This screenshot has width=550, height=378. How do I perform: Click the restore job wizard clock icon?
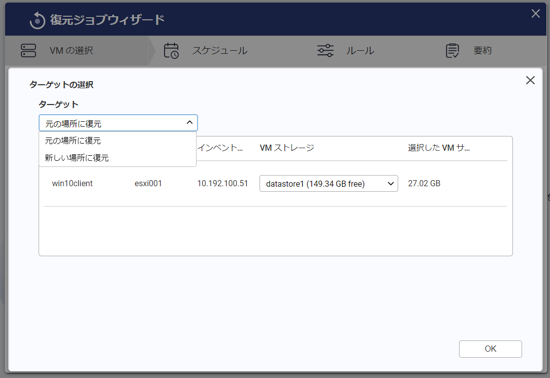tap(37, 20)
